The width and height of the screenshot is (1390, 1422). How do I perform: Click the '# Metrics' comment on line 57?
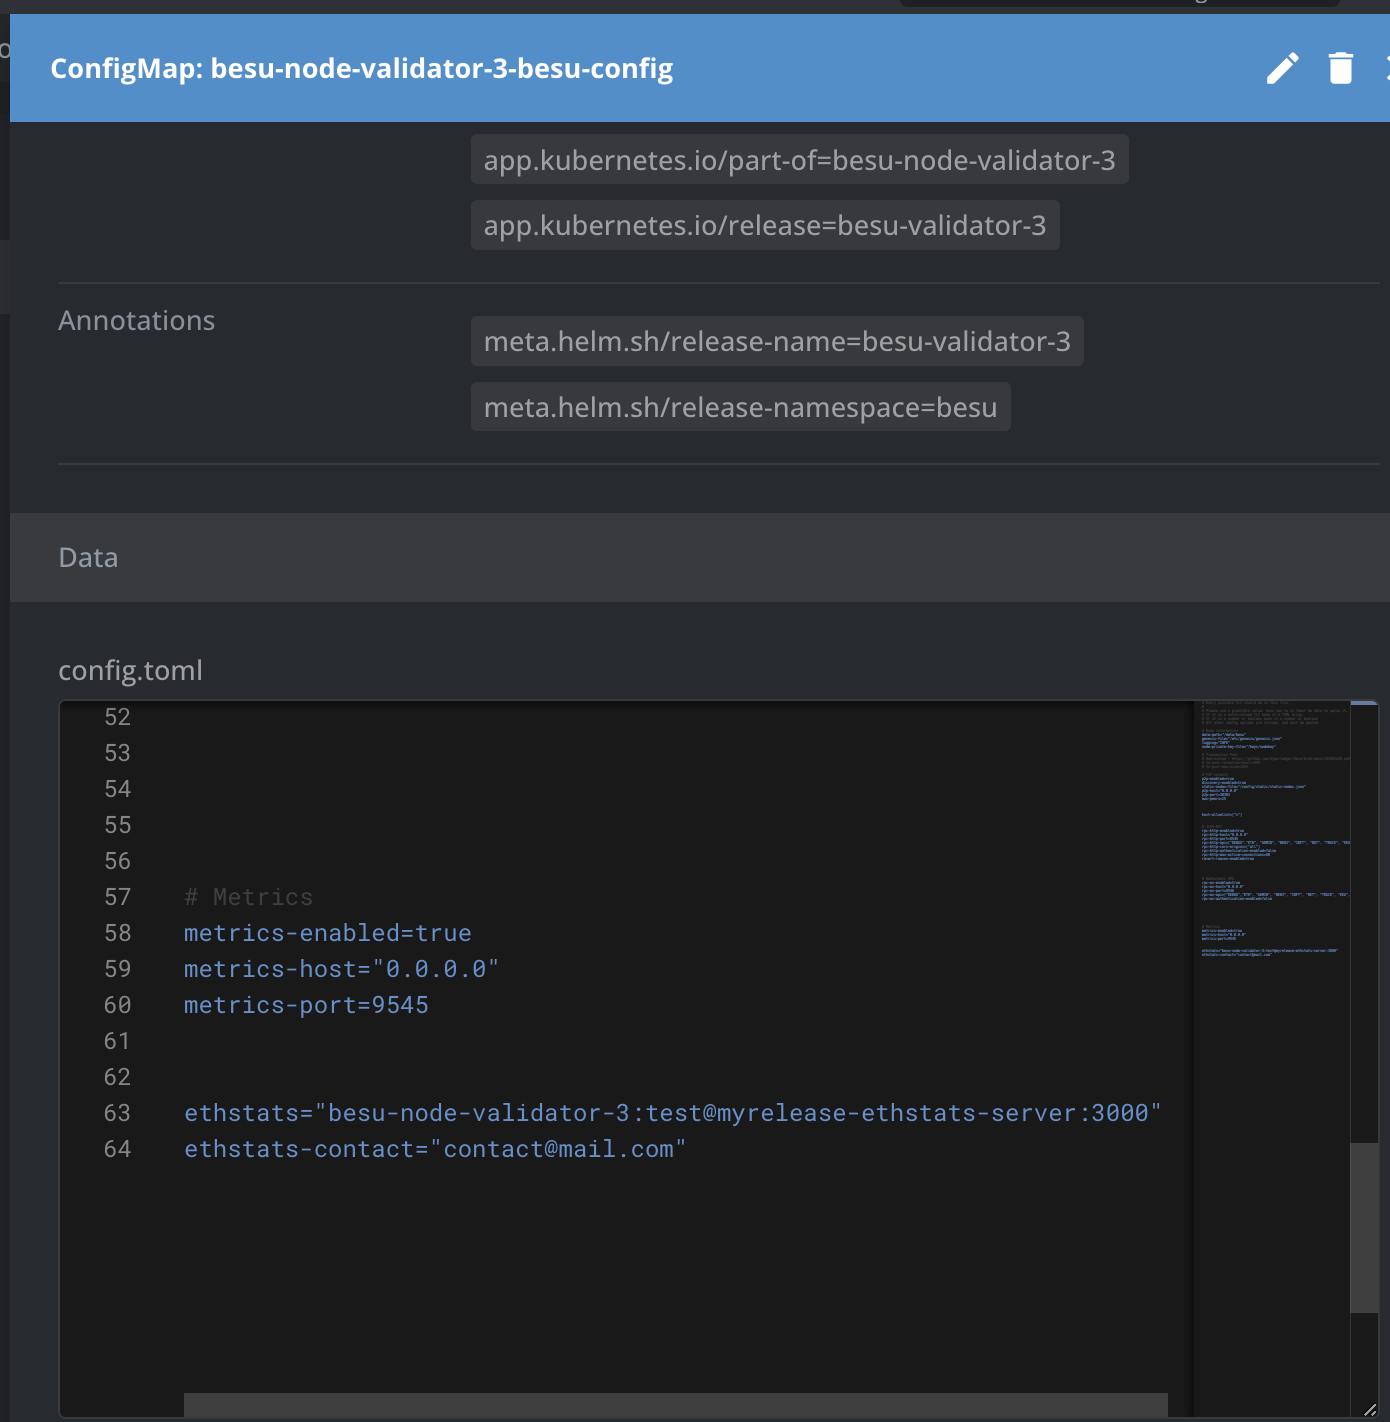click(x=249, y=897)
